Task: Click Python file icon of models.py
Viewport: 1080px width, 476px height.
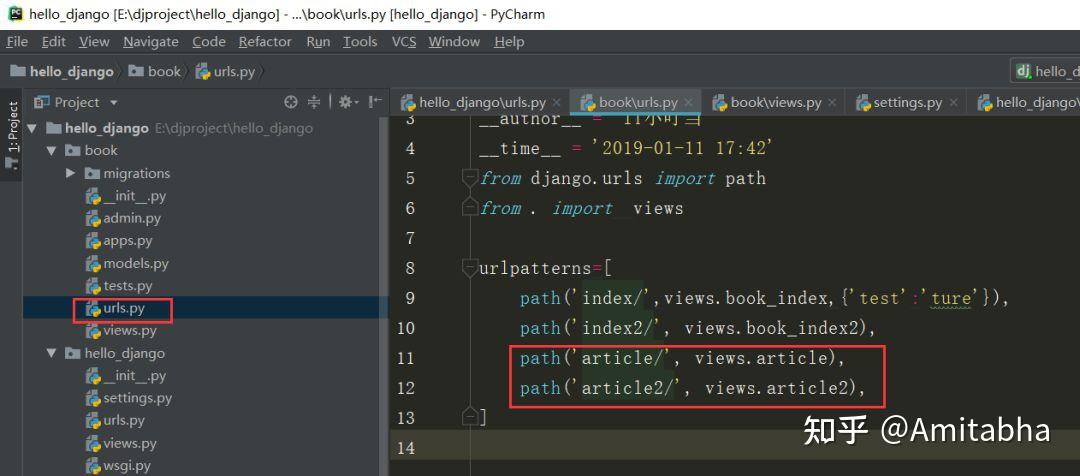Action: [x=93, y=264]
